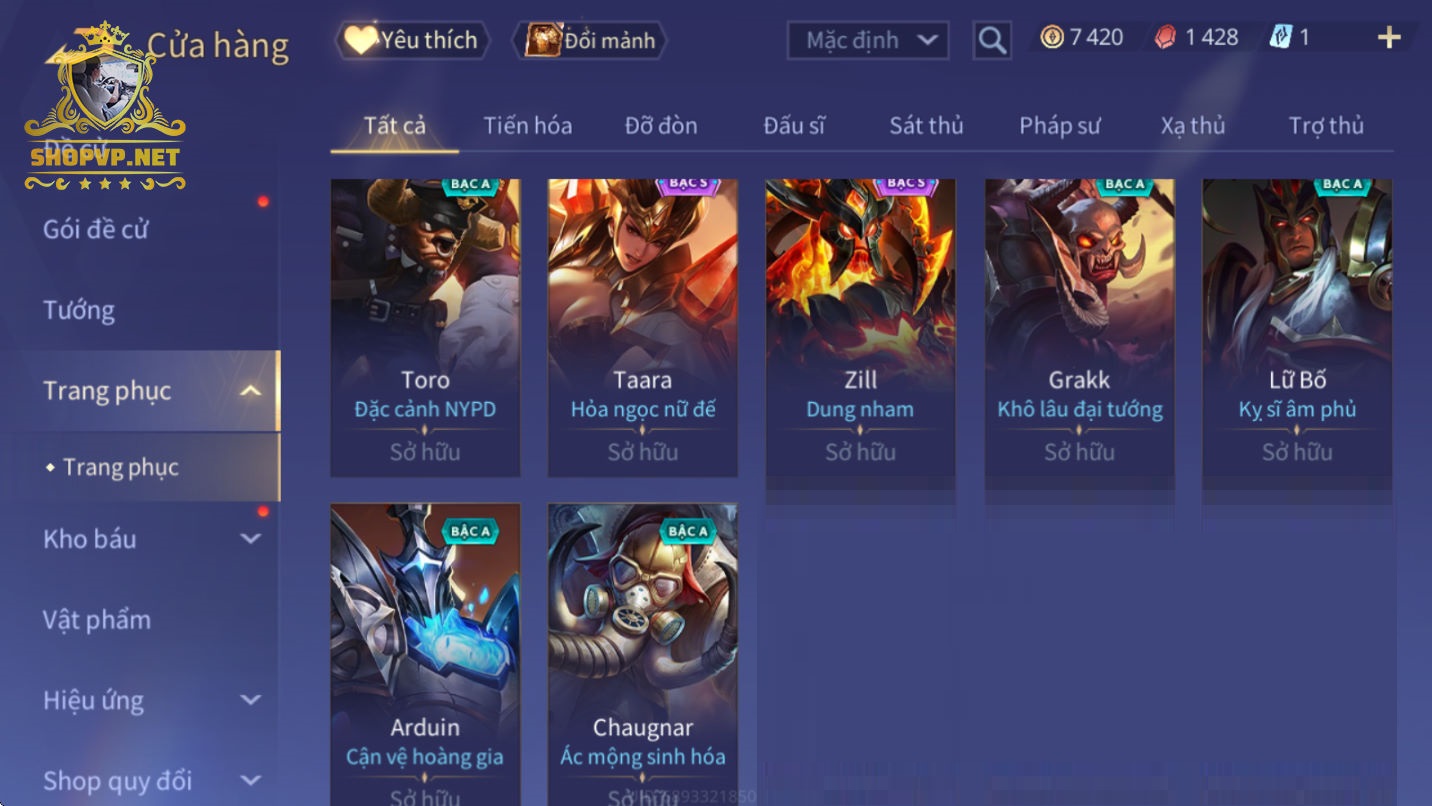Collapse the Trang phục sidebar section

pyautogui.click(x=251, y=391)
